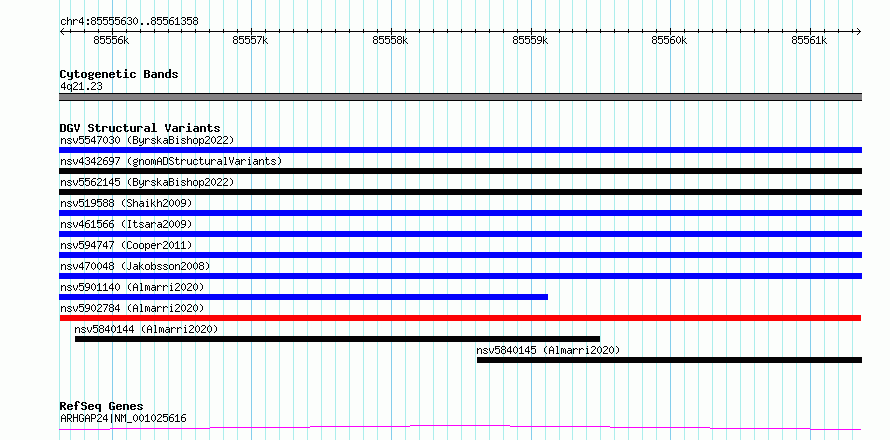890x440 pixels.
Task: Click the 85558k ruler tick label
Action: point(390,40)
